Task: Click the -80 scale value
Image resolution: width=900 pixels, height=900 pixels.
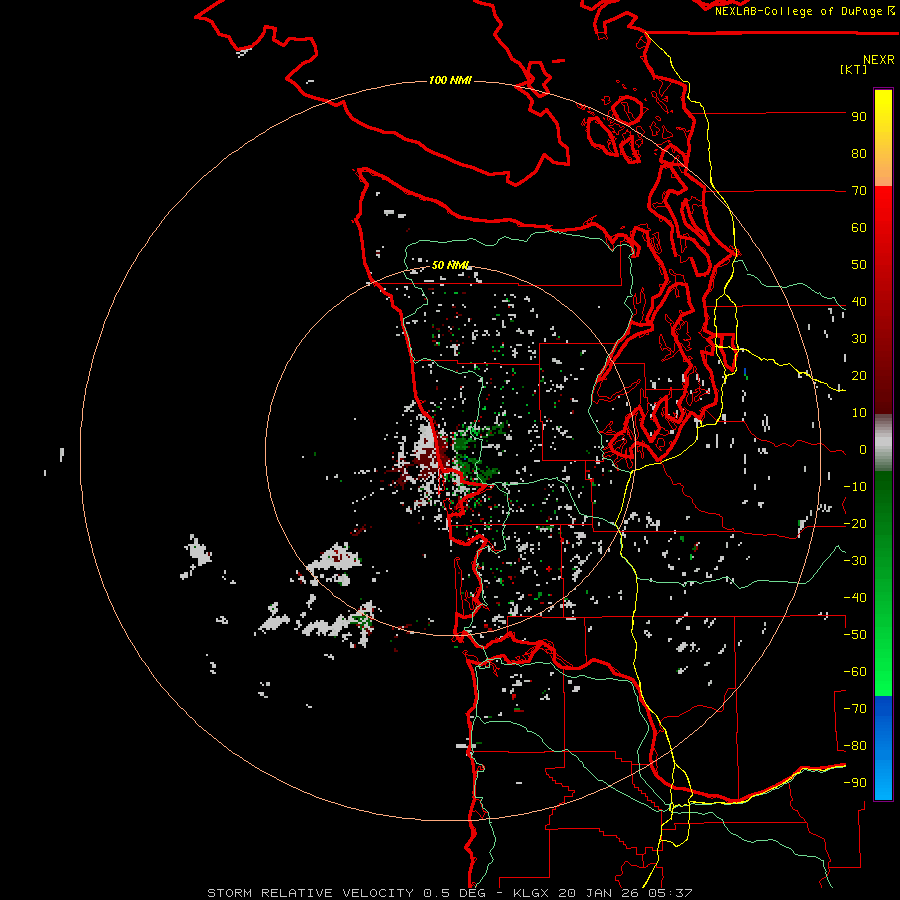Action: pos(855,746)
